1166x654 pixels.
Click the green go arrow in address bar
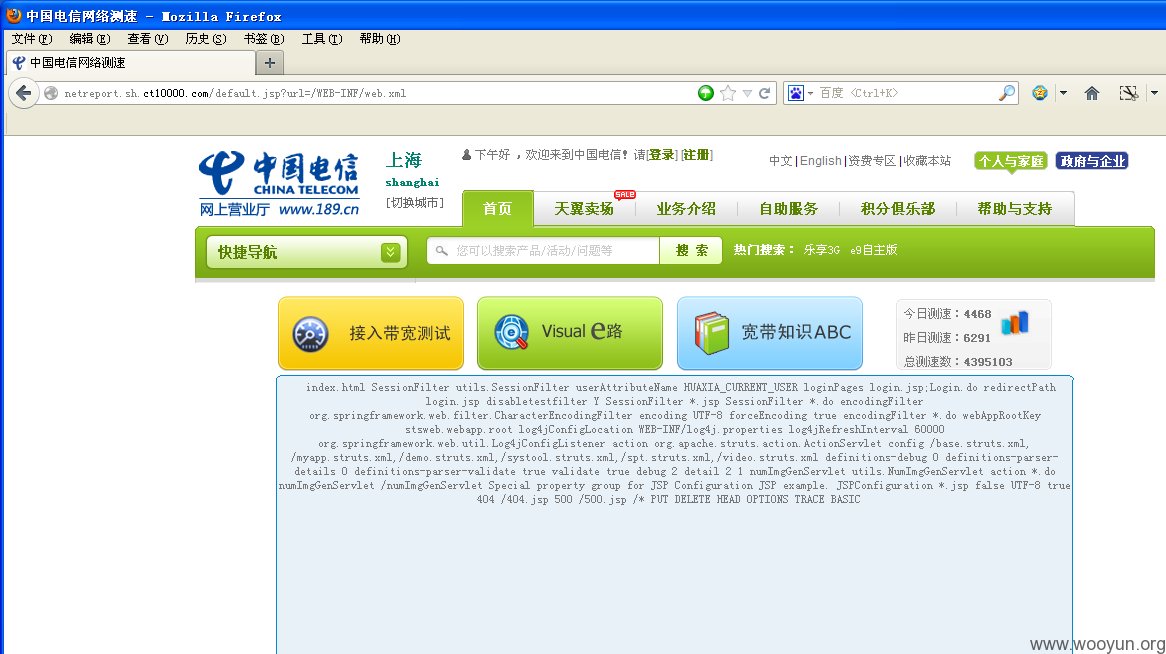(706, 93)
